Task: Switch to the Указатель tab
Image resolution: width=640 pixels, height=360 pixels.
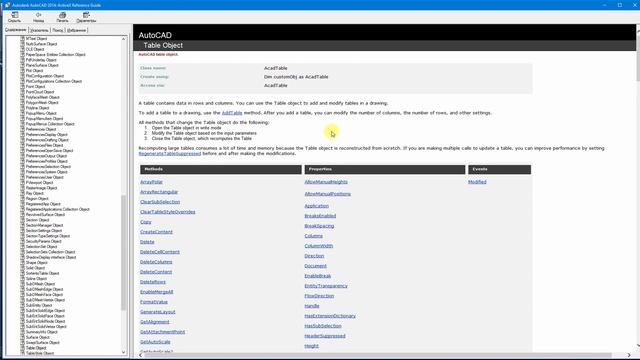Action: click(x=39, y=30)
